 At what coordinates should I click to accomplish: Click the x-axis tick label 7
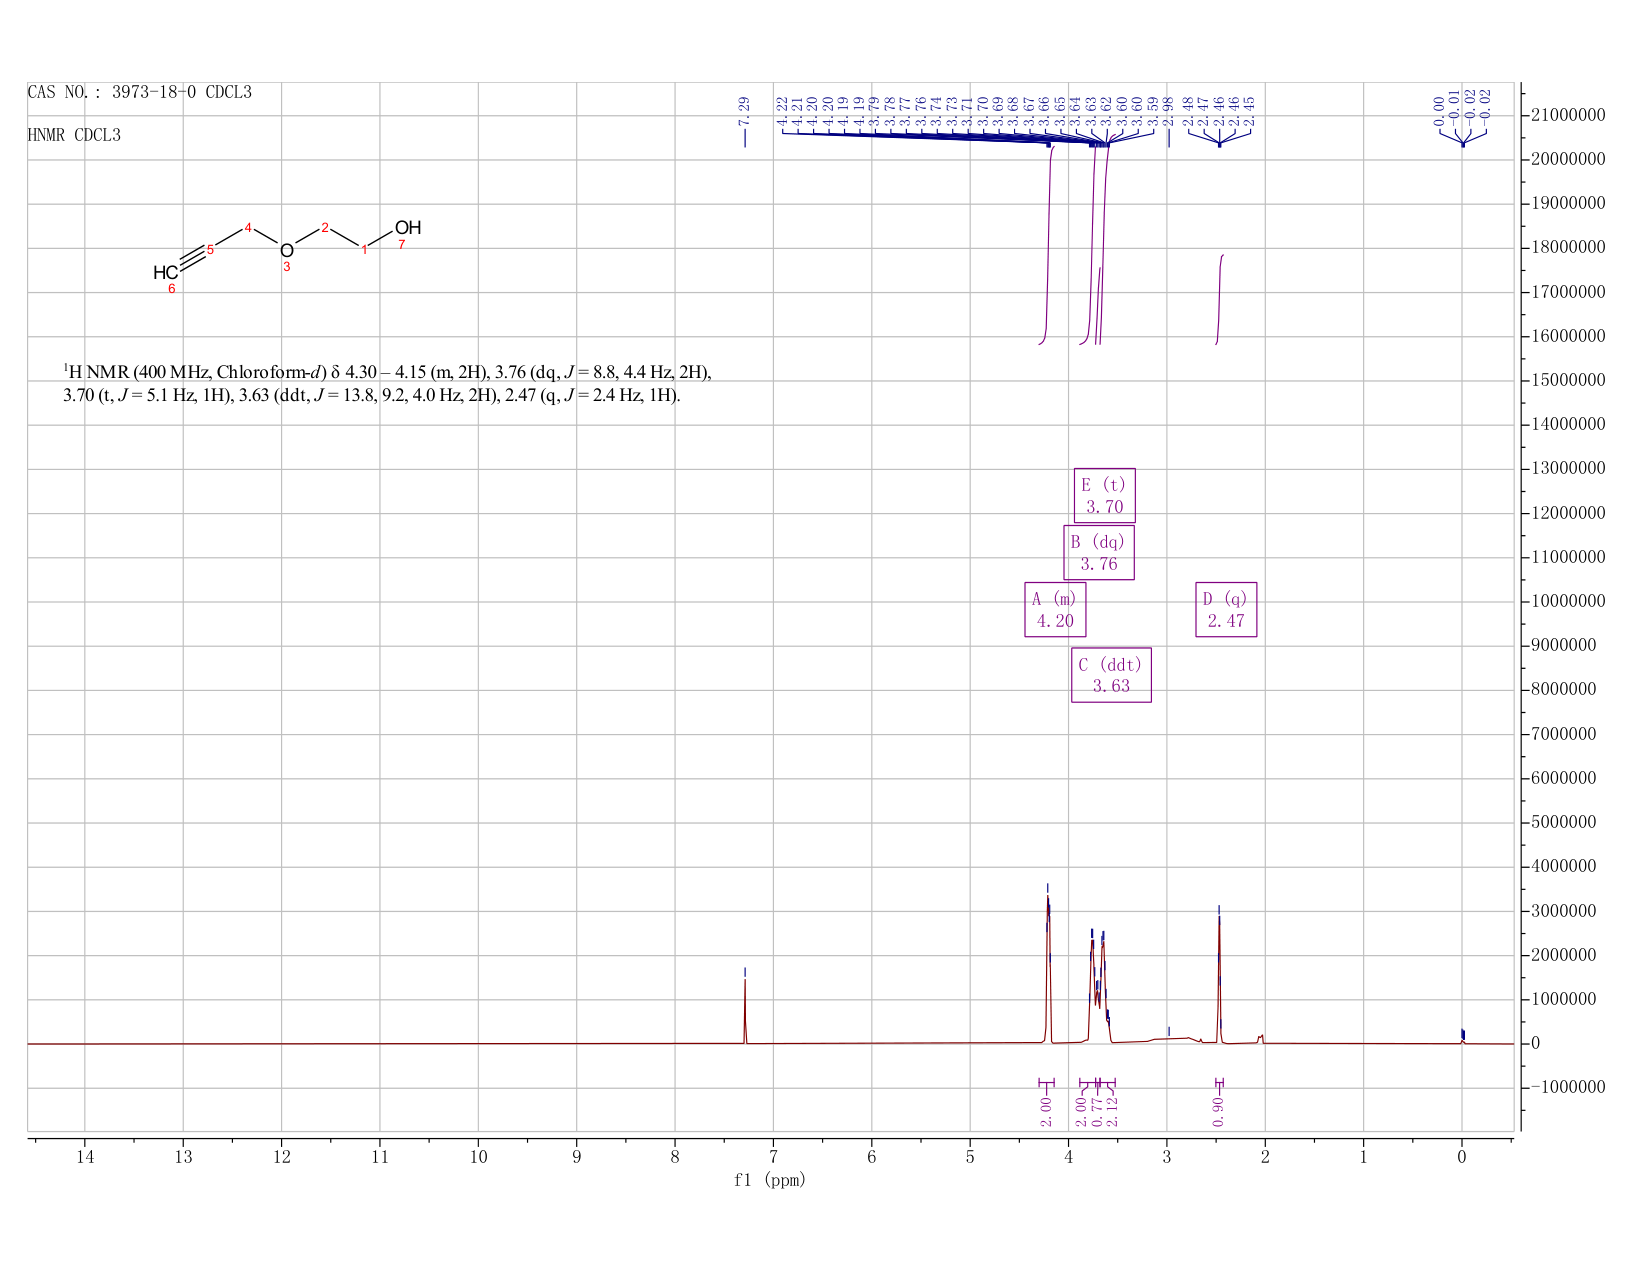point(773,1157)
